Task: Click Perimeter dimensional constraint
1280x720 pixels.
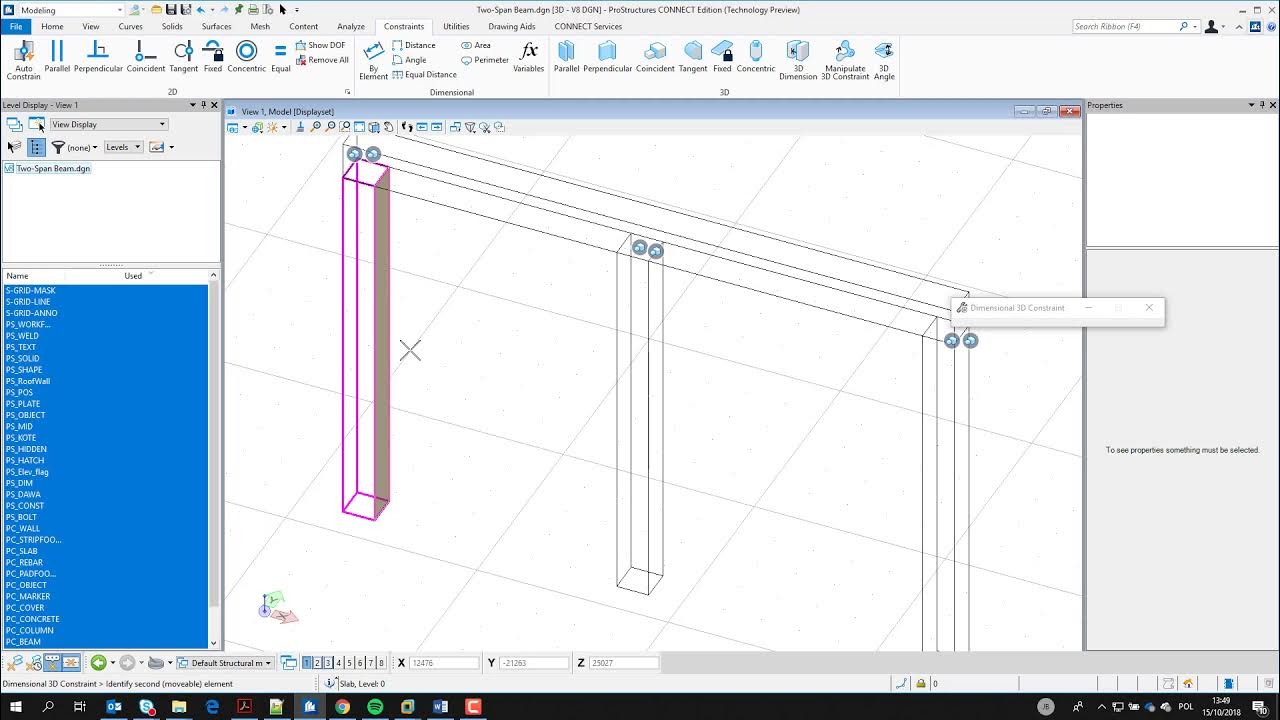Action: pos(485,60)
